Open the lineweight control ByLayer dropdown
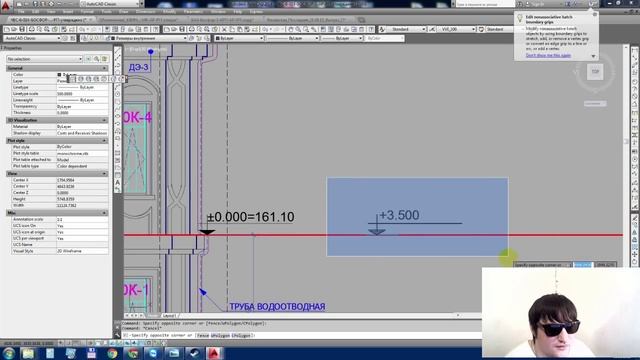640x360 pixels. pos(342,38)
